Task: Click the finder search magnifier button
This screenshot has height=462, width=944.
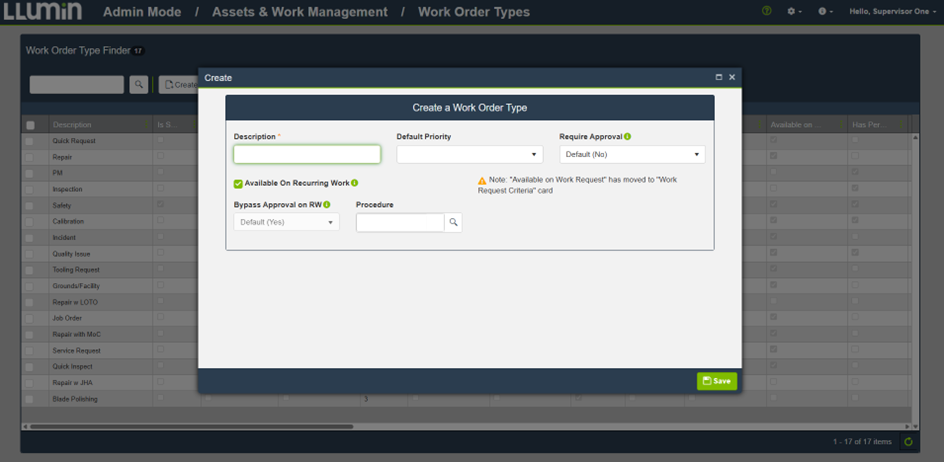Action: click(139, 85)
